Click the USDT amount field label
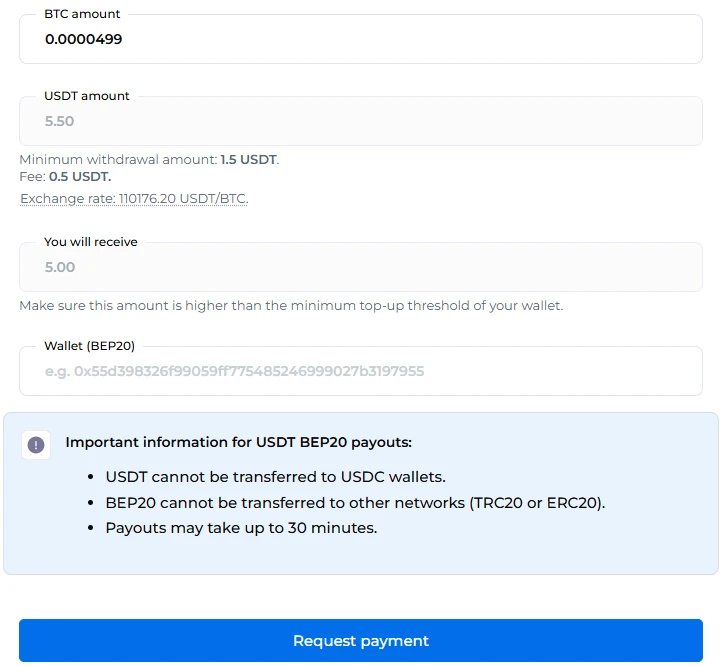 point(87,96)
